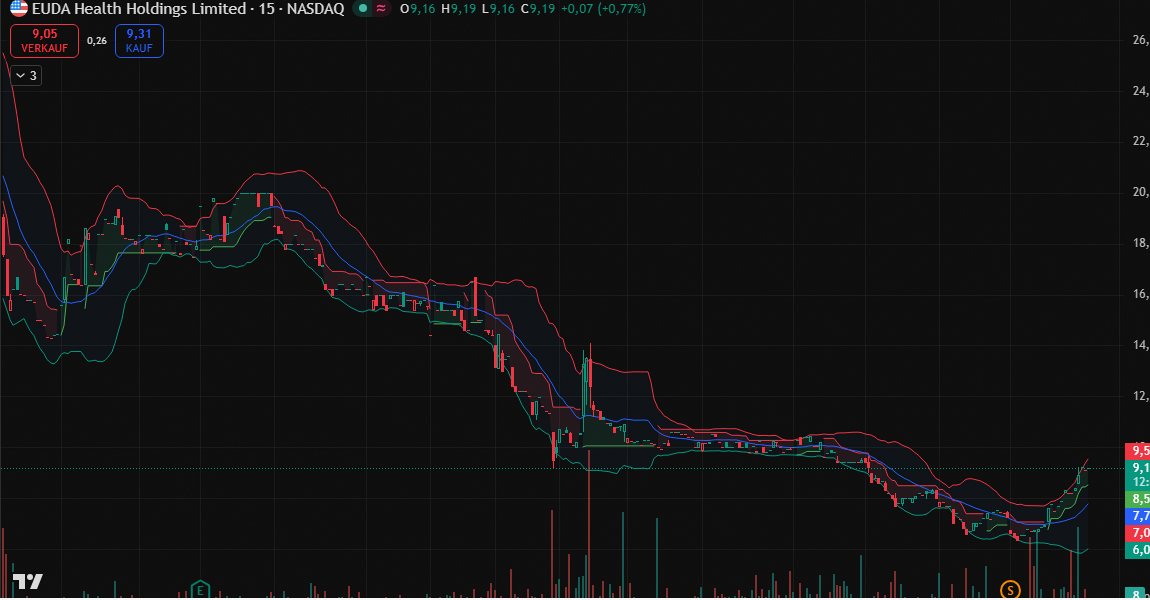Click the blue 7,7 moving average price label
1150x600 pixels.
click(x=1138, y=516)
